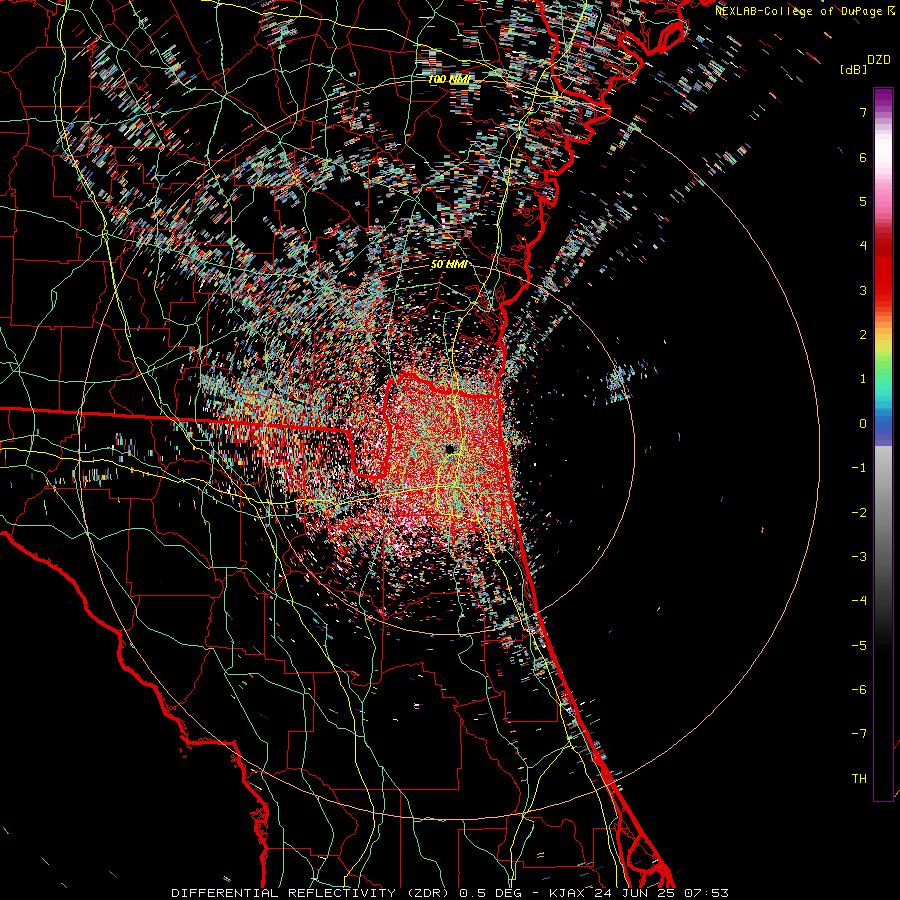The width and height of the screenshot is (900, 900).
Task: Click the -4 value on the color scale
Action: tap(859, 601)
